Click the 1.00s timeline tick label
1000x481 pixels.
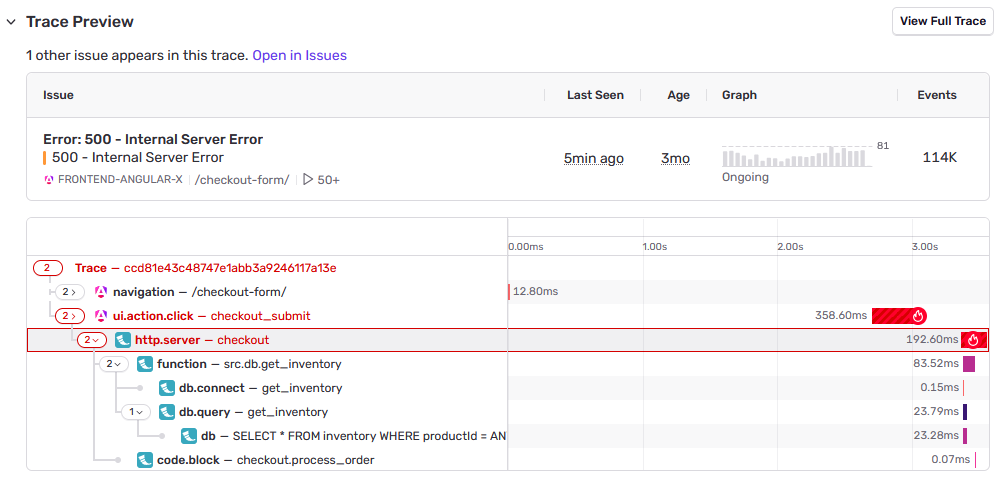click(654, 246)
